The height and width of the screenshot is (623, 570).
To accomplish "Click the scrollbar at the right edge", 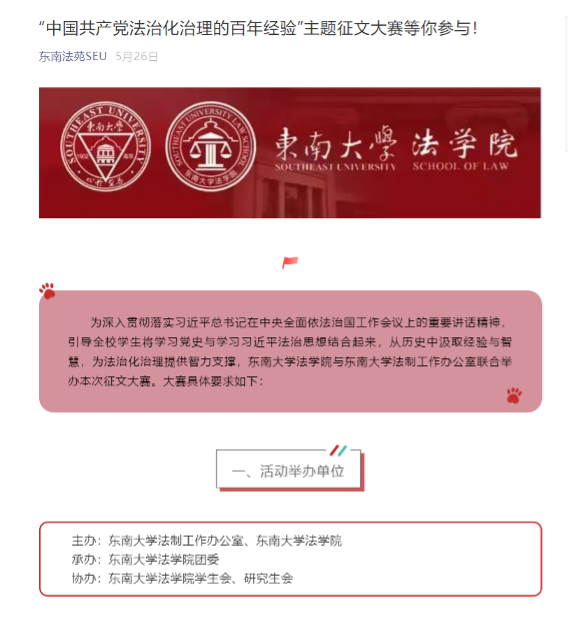I will click(567, 83).
